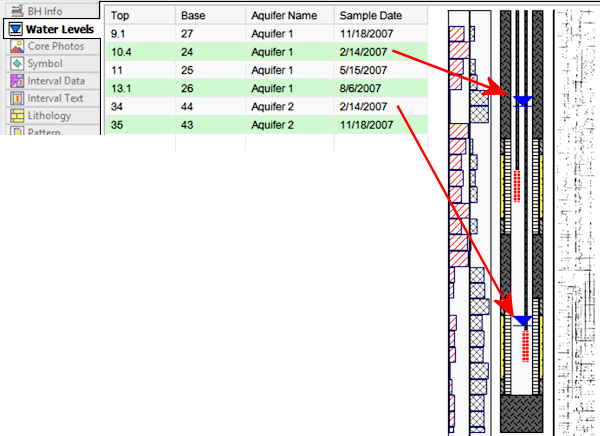600x436 pixels.
Task: Click the Lithology brick pattern icon
Action: [17, 116]
